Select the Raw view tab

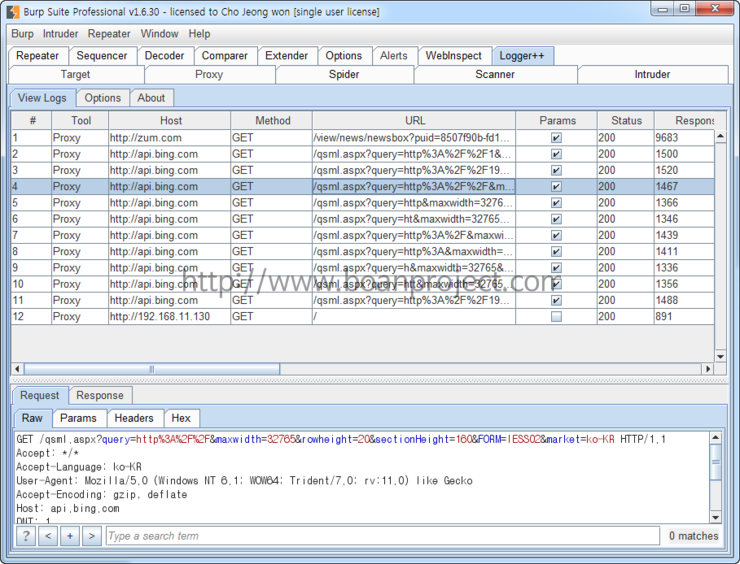[32, 418]
